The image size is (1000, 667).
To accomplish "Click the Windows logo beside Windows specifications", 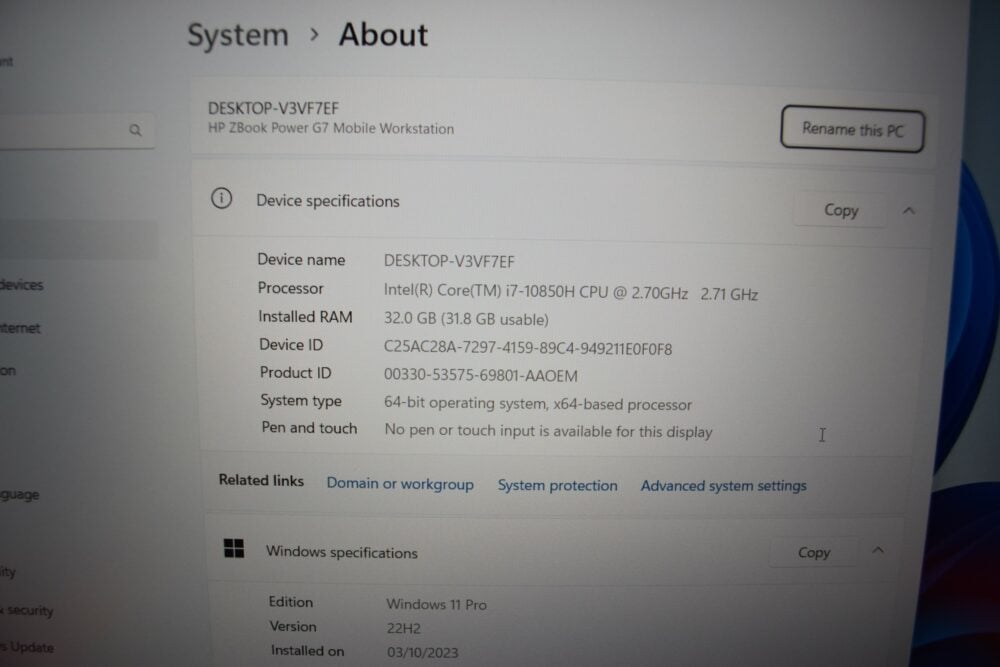I will tap(234, 548).
